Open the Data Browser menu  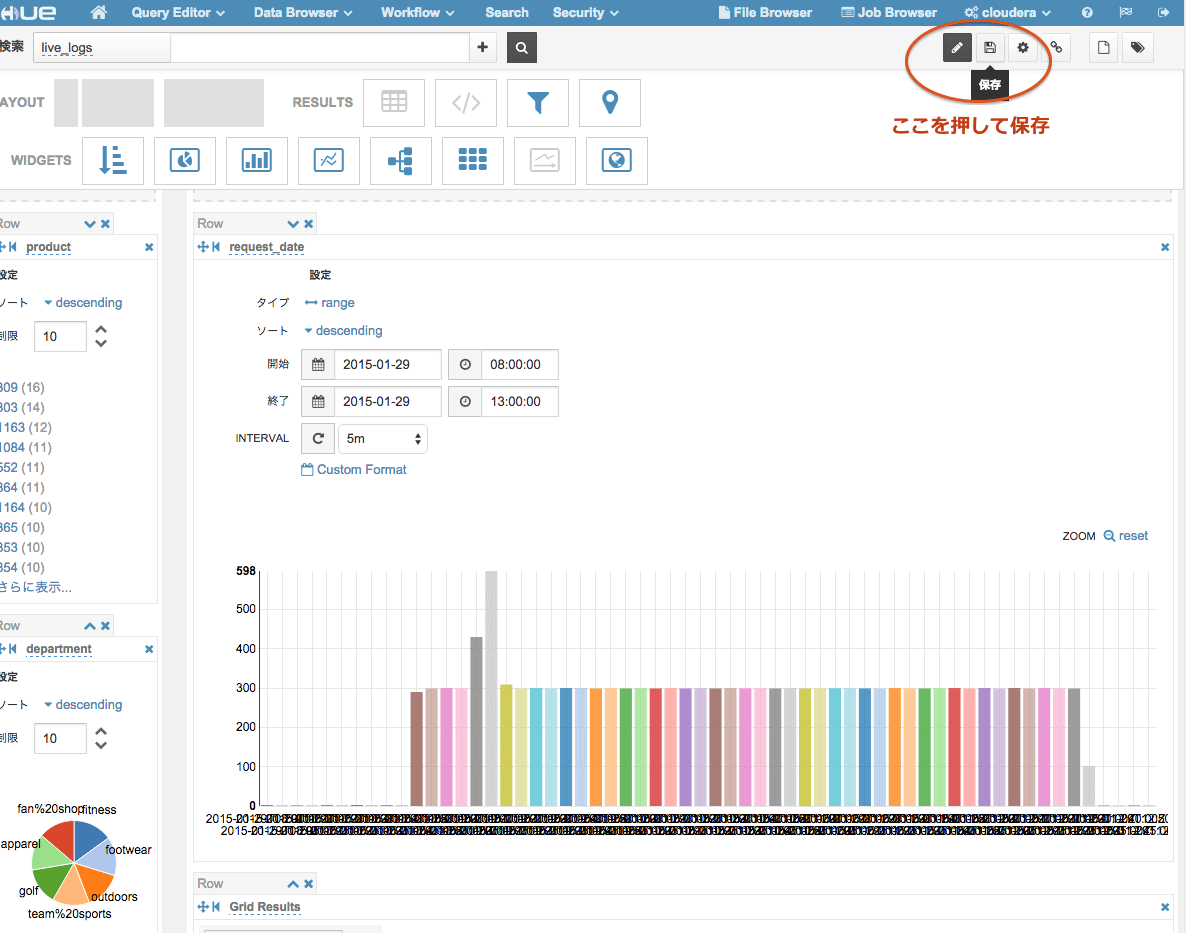tap(303, 13)
